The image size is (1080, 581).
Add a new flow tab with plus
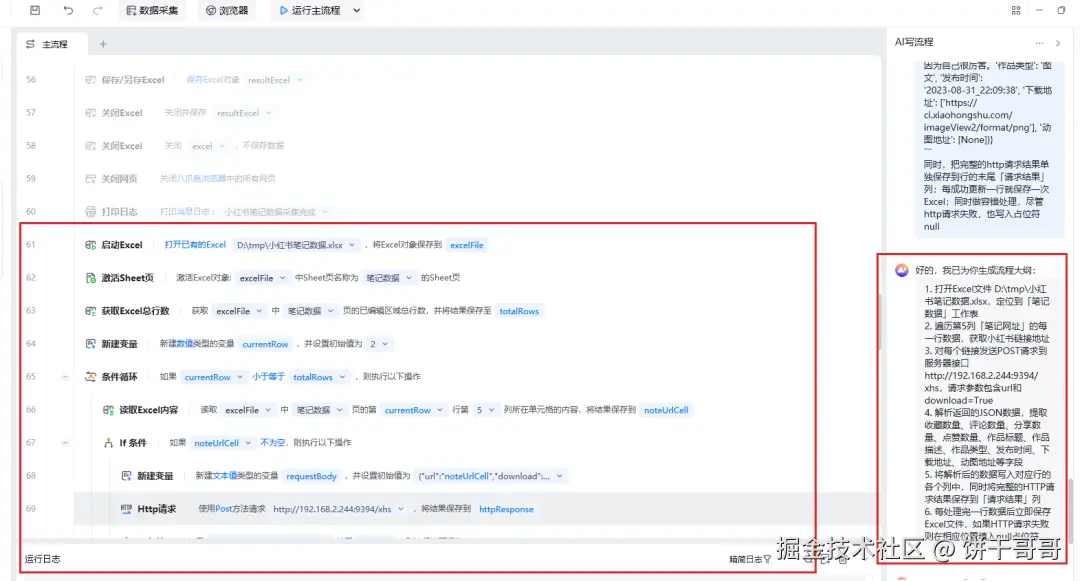[103, 44]
